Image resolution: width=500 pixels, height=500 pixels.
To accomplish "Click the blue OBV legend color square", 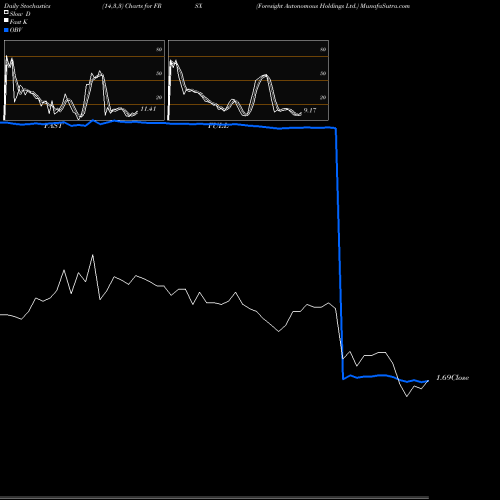I will (6, 30).
